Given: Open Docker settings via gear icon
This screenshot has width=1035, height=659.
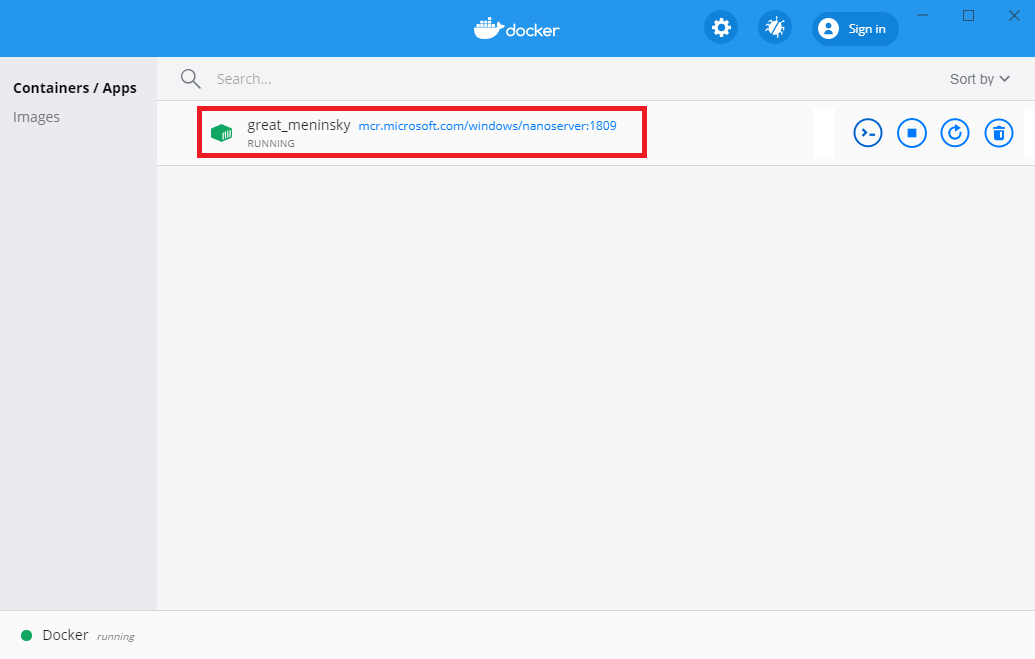Looking at the screenshot, I should (720, 28).
